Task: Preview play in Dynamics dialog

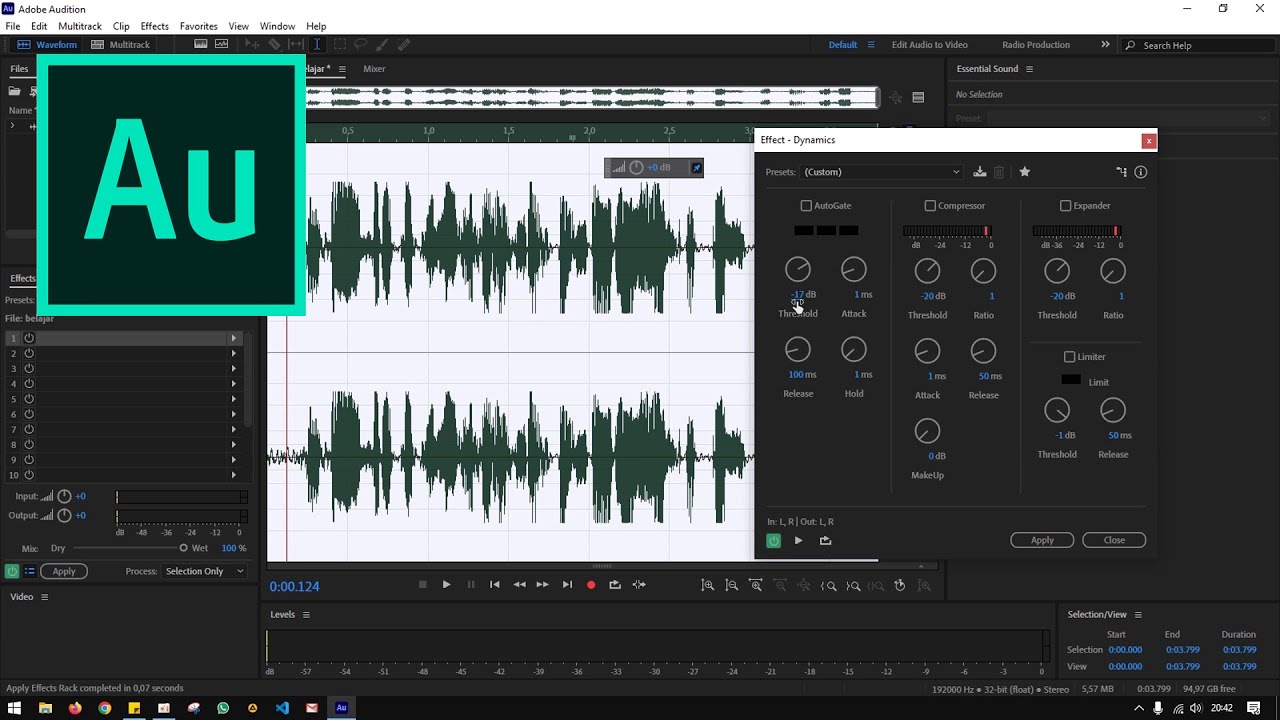Action: pyautogui.click(x=798, y=541)
